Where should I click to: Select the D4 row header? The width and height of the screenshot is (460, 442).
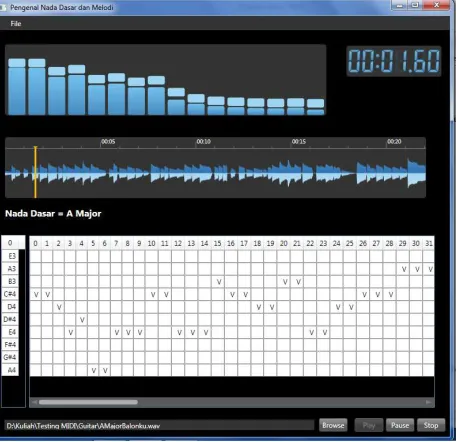[x=10, y=307]
